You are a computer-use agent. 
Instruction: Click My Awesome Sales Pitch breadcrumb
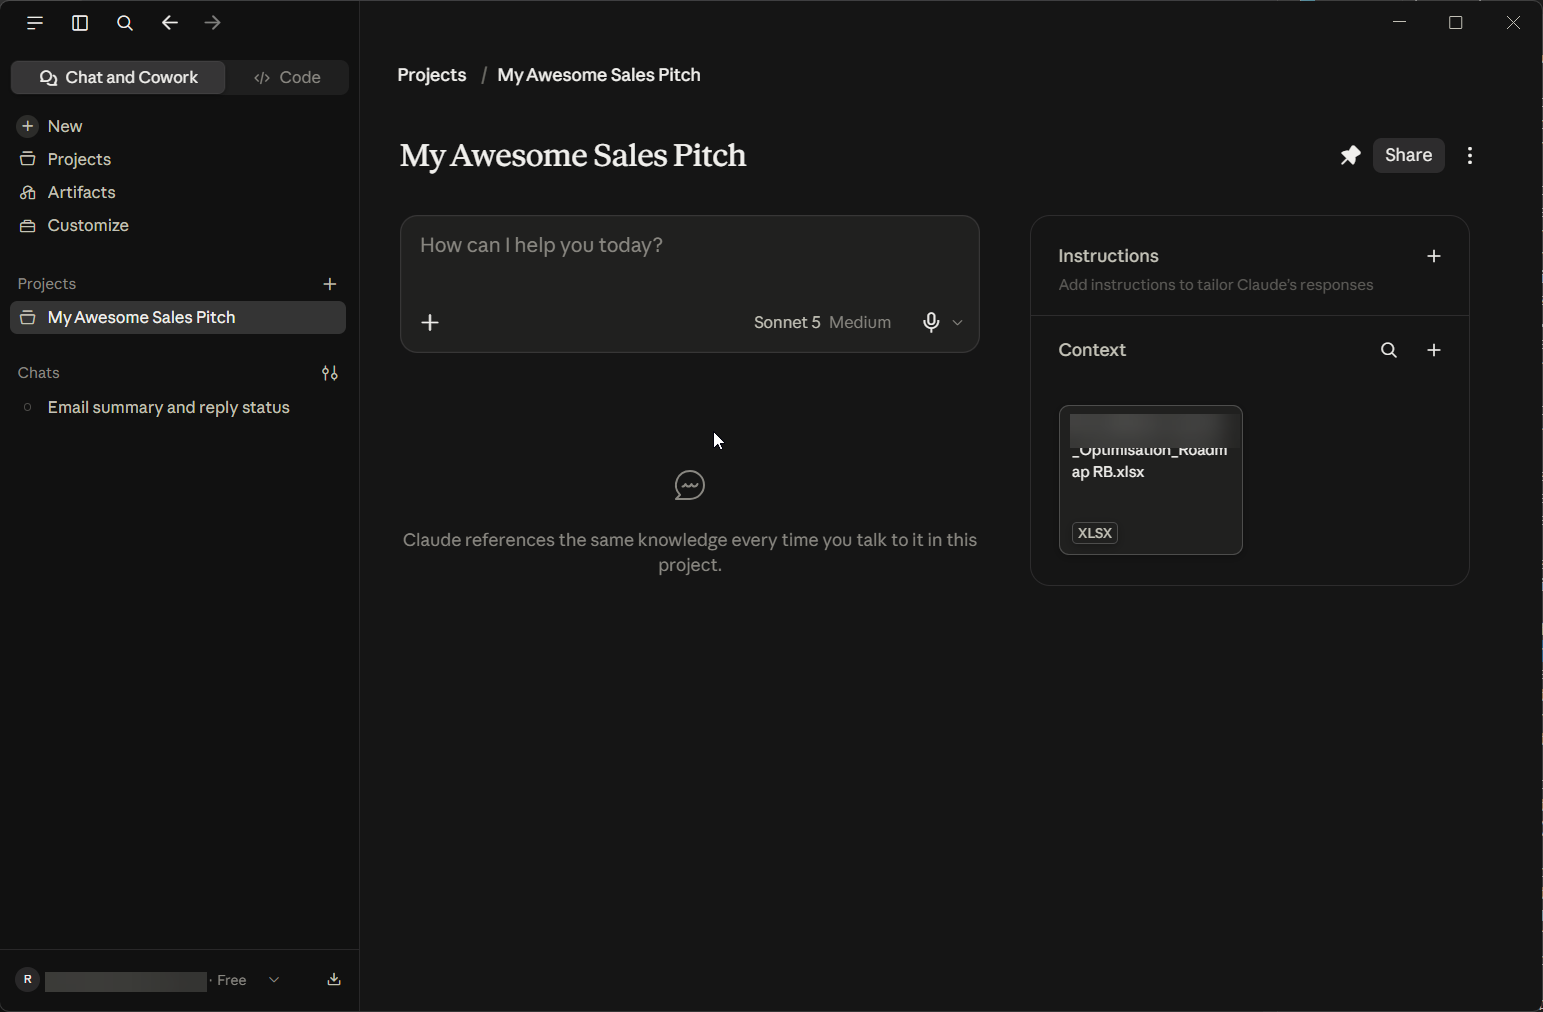(599, 75)
